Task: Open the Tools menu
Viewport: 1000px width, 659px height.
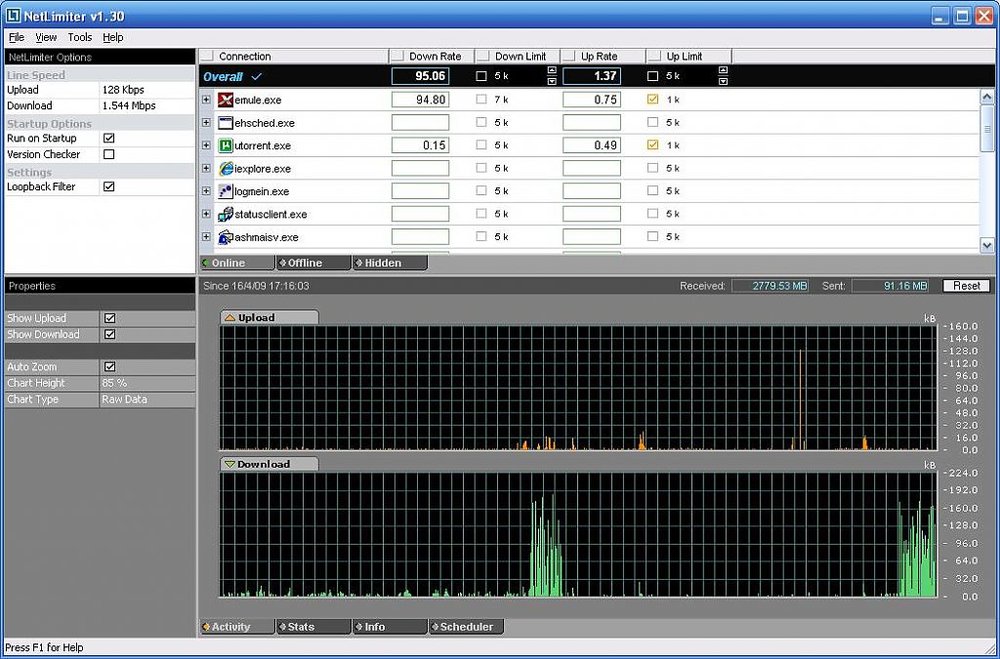Action: (x=80, y=38)
